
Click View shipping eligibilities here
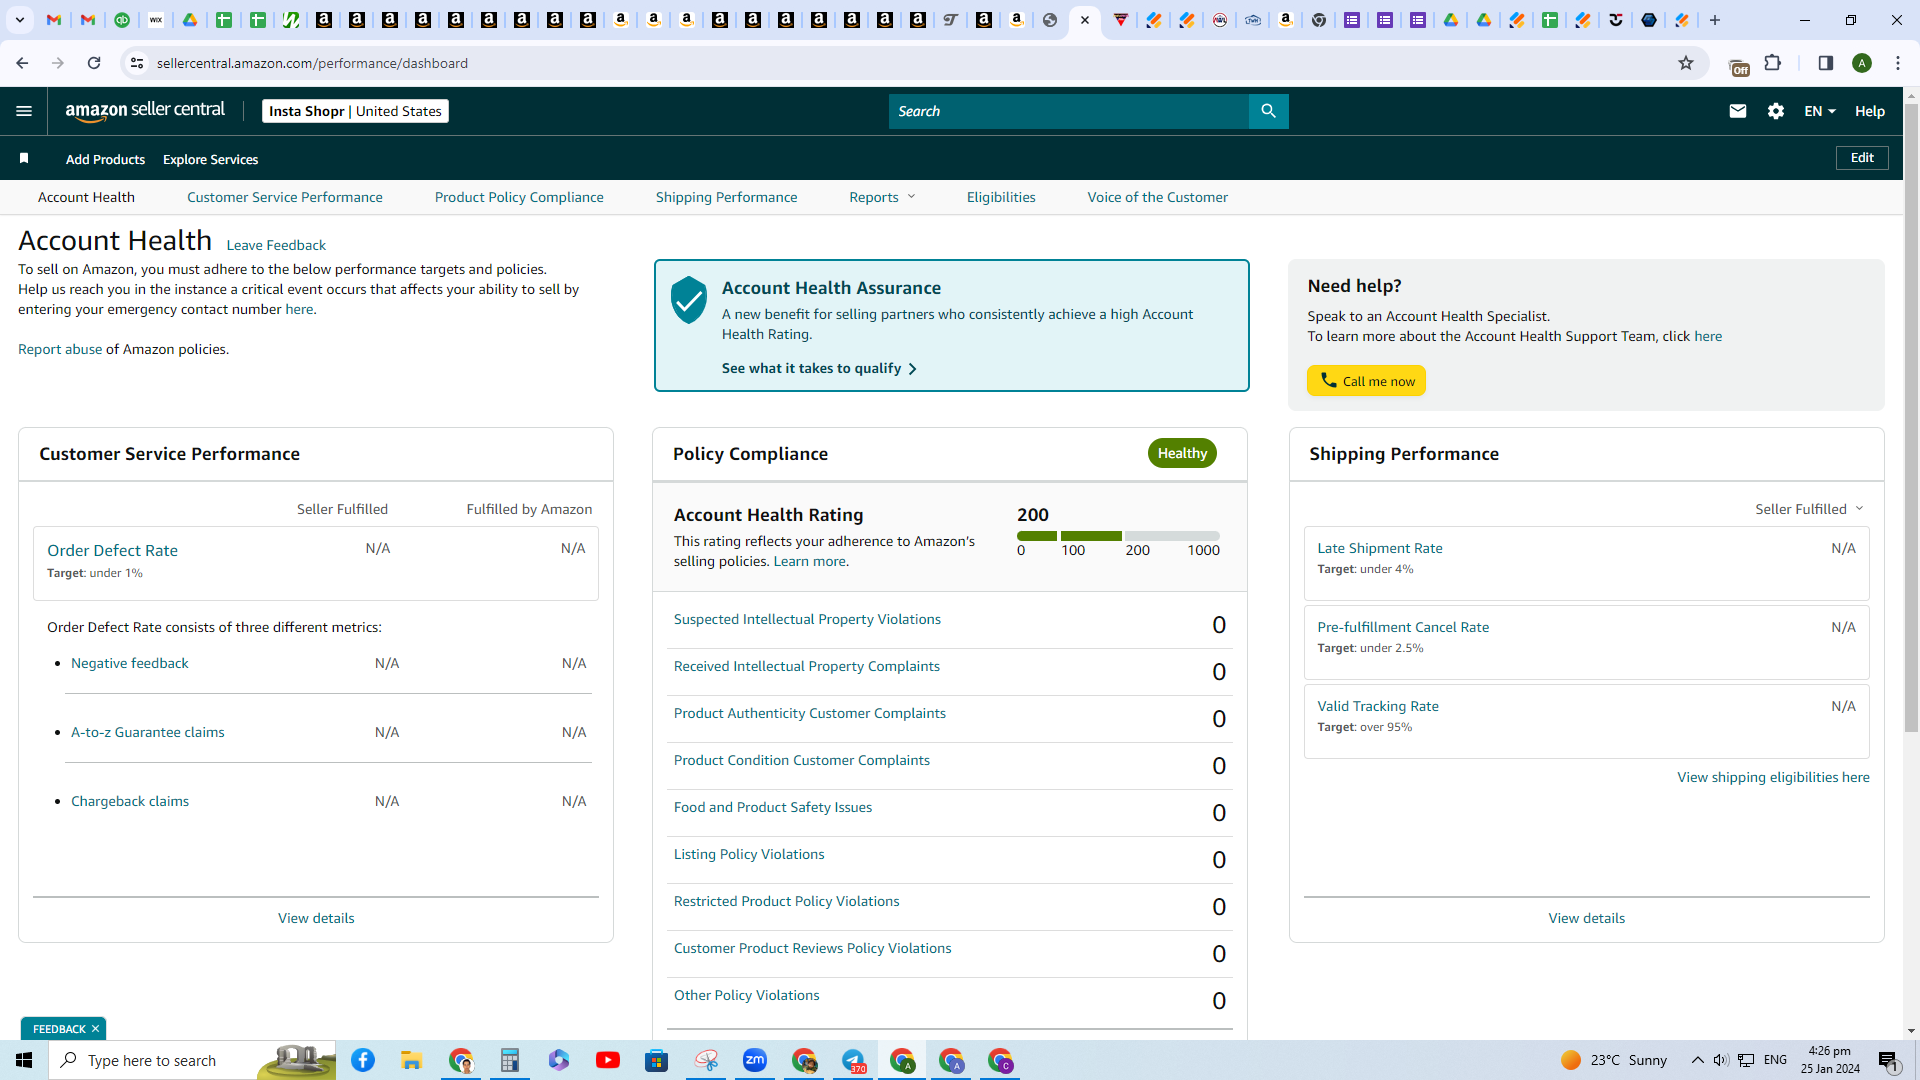[1773, 777]
